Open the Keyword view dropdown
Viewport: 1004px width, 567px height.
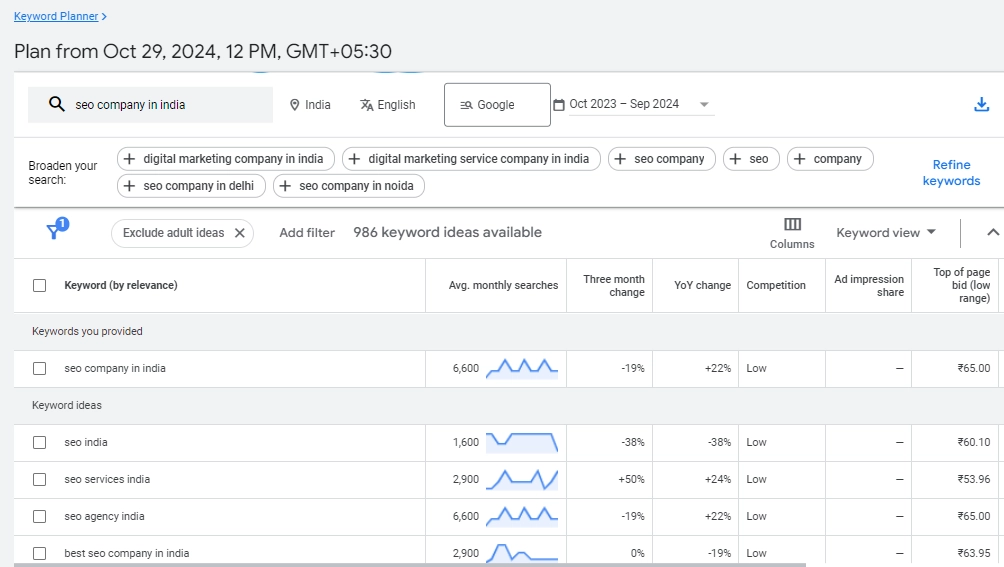pyautogui.click(x=886, y=232)
